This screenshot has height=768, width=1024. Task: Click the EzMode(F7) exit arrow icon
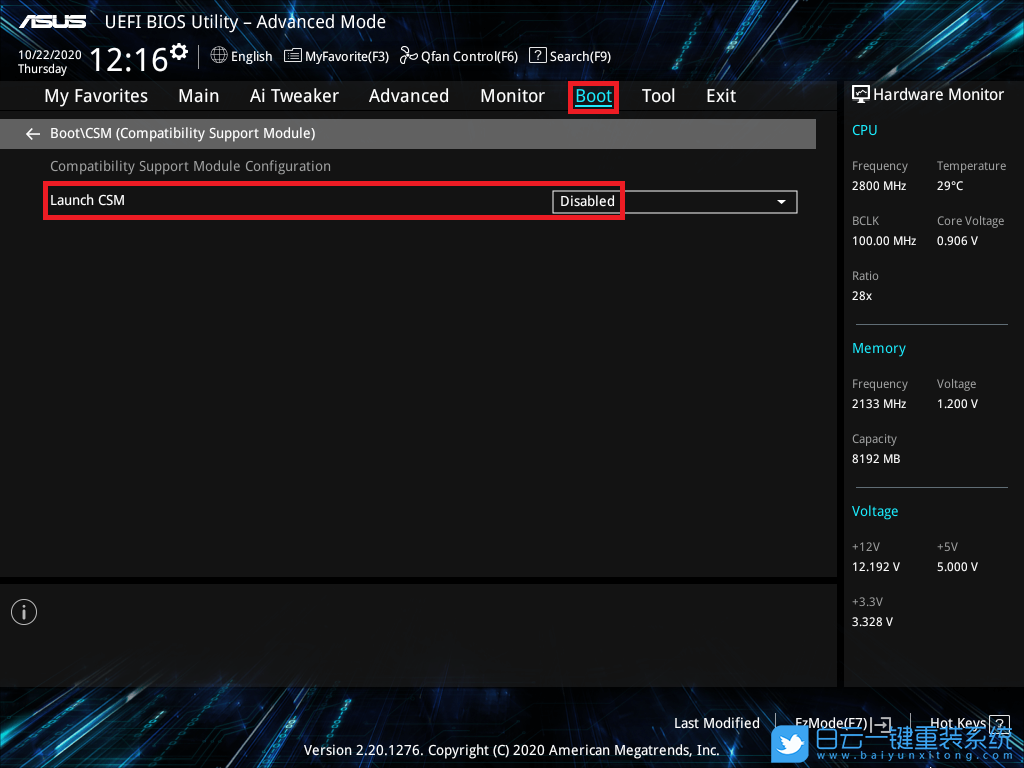click(881, 723)
